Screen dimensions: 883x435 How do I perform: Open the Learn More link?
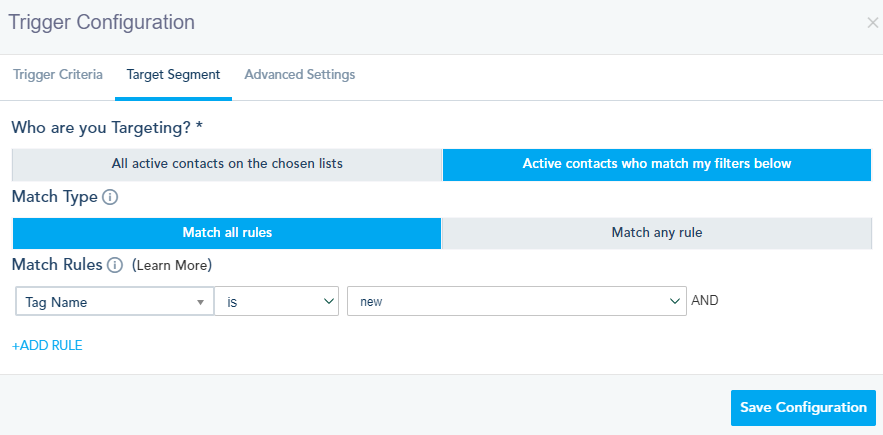(172, 266)
